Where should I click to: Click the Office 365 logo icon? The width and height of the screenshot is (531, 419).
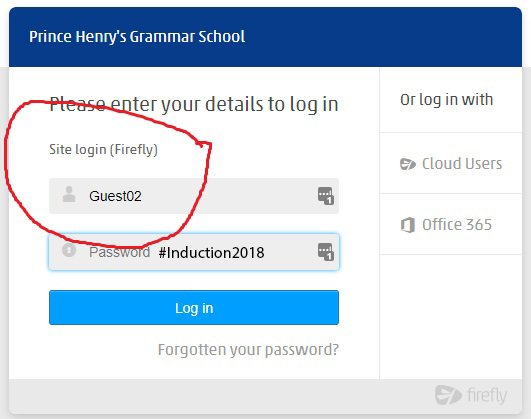tap(408, 225)
